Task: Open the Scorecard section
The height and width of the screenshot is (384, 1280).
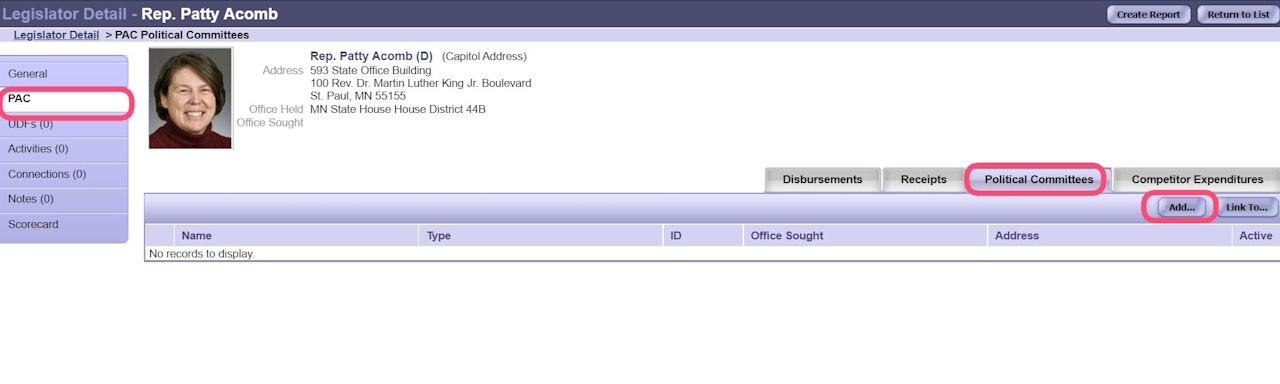Action: 64,225
